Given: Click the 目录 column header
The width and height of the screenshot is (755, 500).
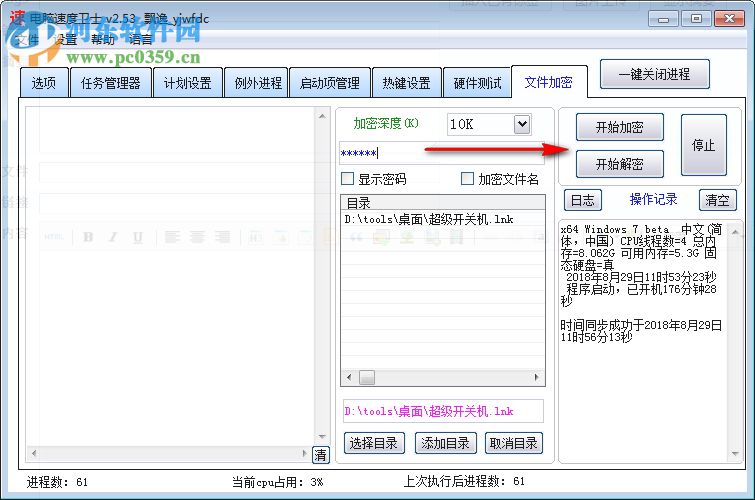Looking at the screenshot, I should click(443, 203).
